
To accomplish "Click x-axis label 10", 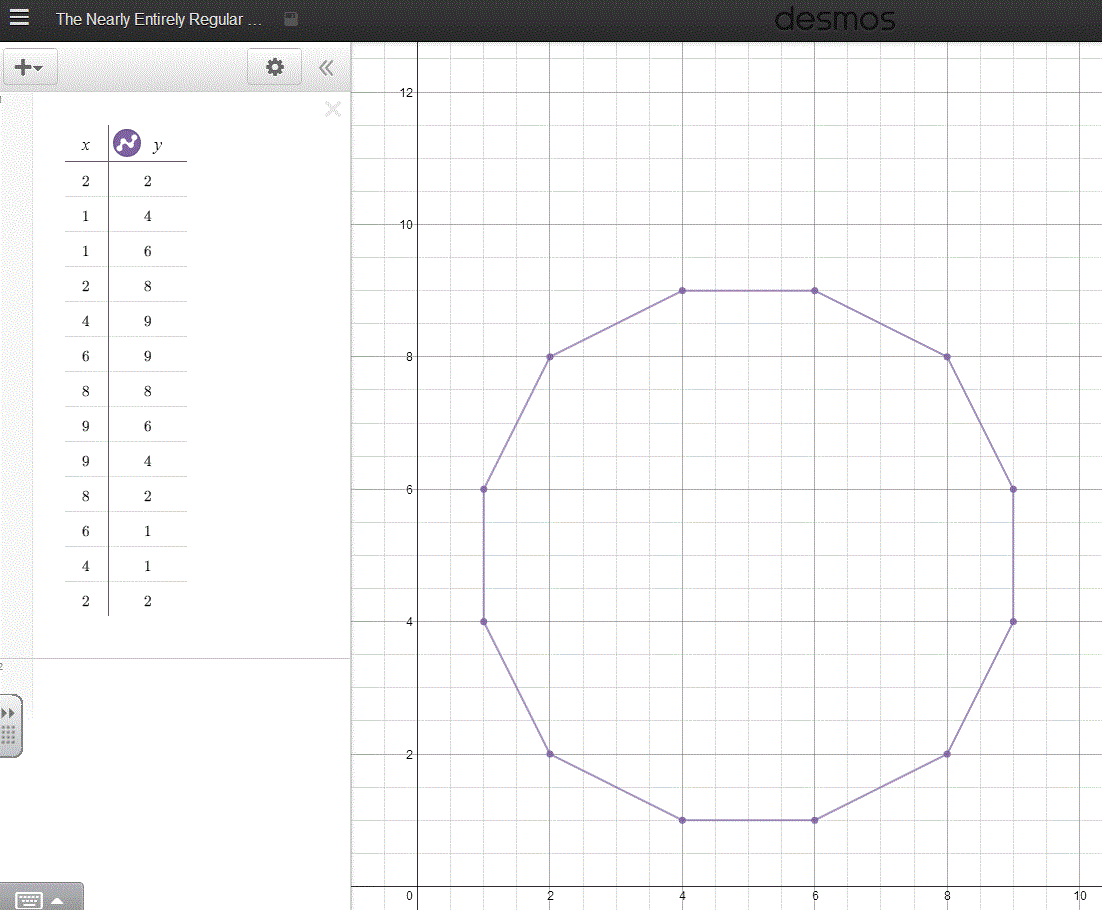I will pyautogui.click(x=1080, y=896).
